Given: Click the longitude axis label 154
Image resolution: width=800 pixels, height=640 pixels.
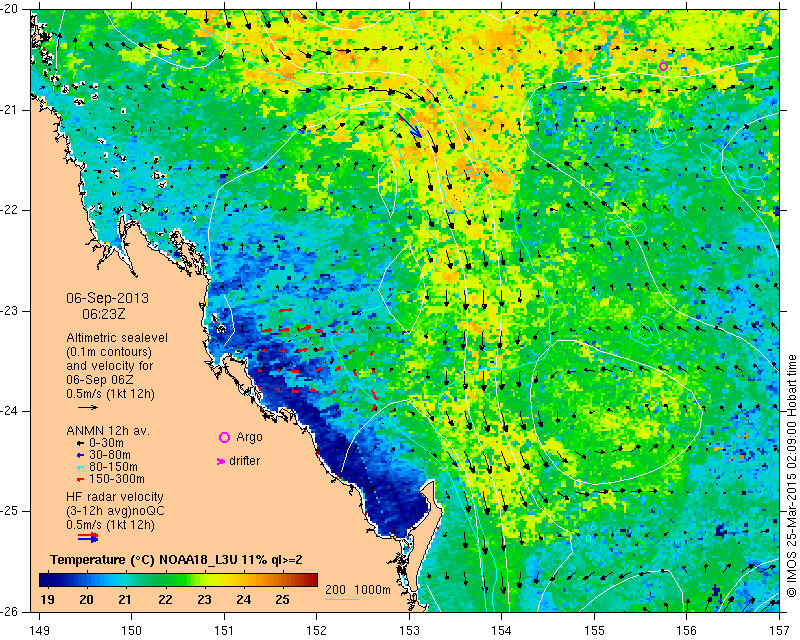Looking at the screenshot, I should pyautogui.click(x=502, y=630).
